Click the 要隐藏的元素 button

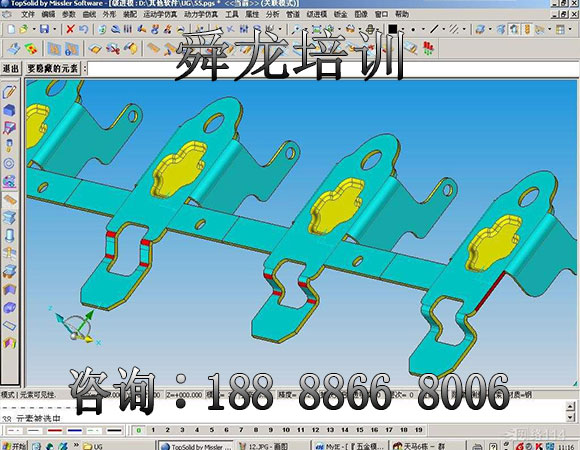53,68
